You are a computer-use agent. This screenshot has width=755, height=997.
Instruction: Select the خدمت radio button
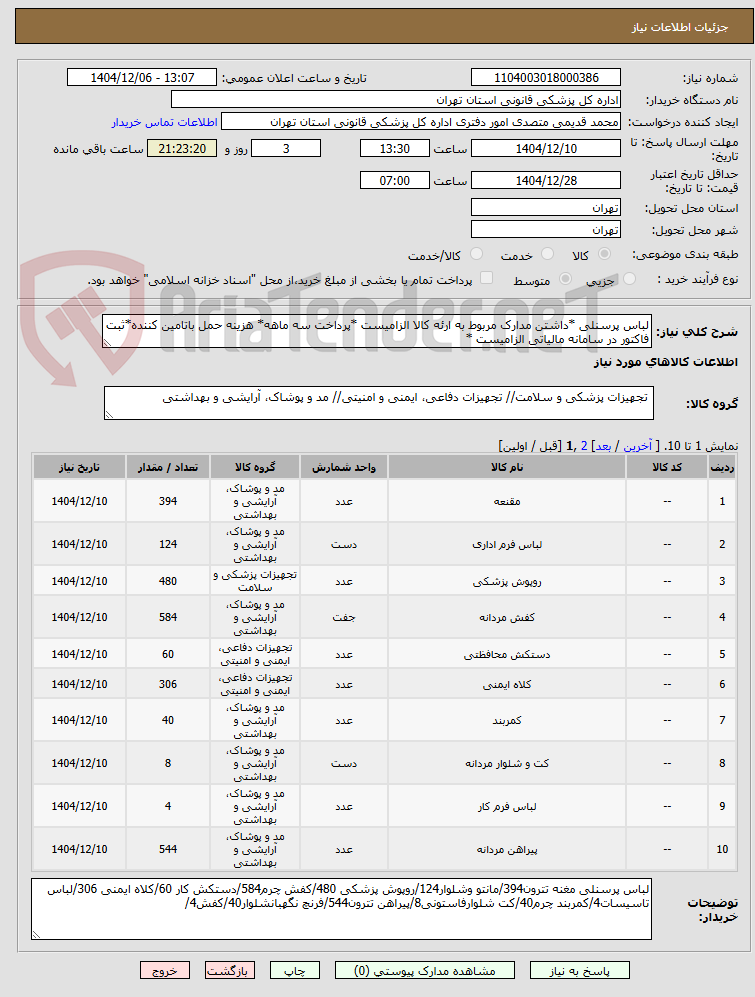tap(547, 254)
